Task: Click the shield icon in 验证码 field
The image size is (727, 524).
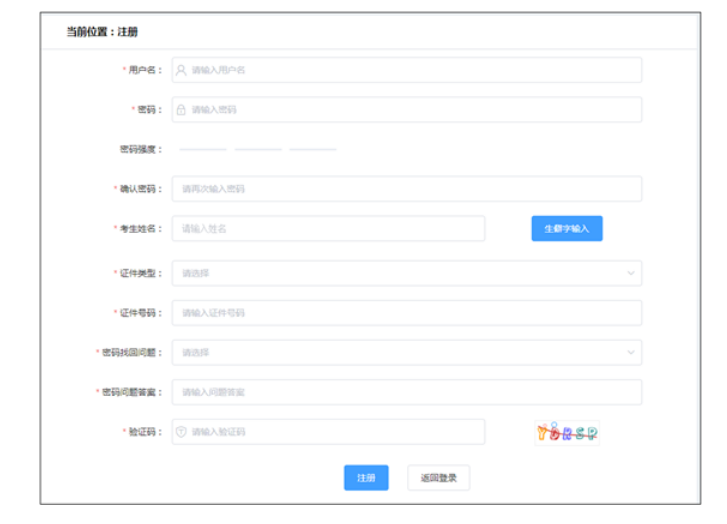Action: tap(181, 432)
